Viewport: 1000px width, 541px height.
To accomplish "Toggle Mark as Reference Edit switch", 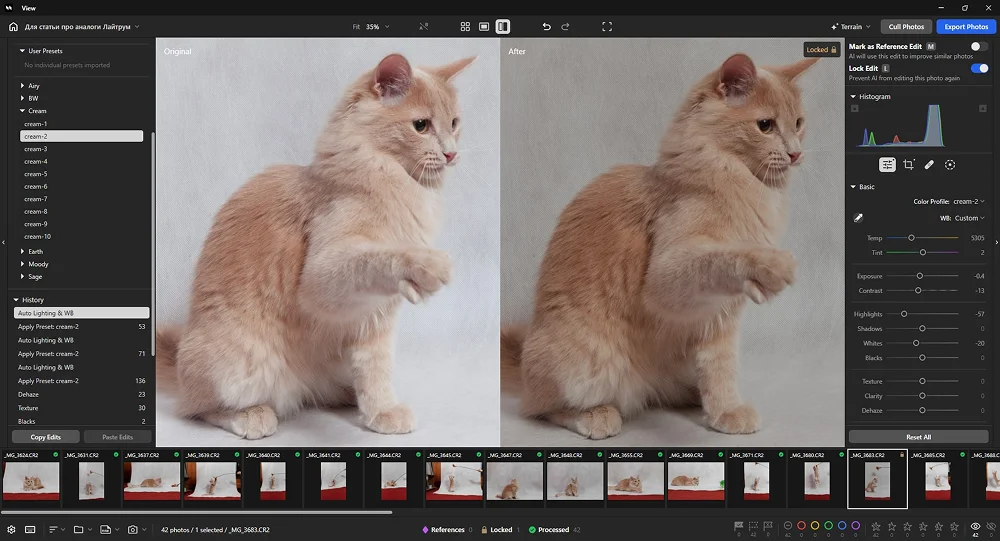I will tap(978, 46).
